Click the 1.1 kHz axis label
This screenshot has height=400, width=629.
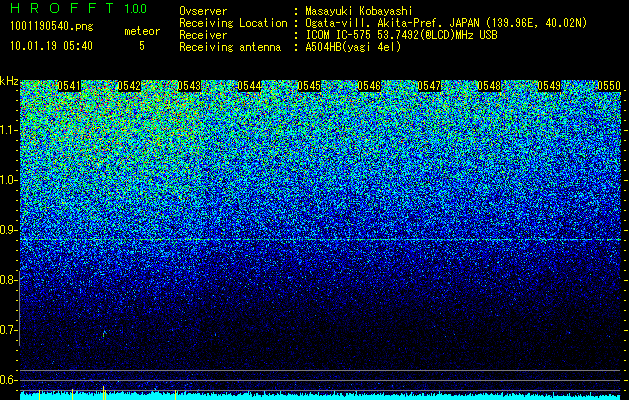click(x=8, y=130)
